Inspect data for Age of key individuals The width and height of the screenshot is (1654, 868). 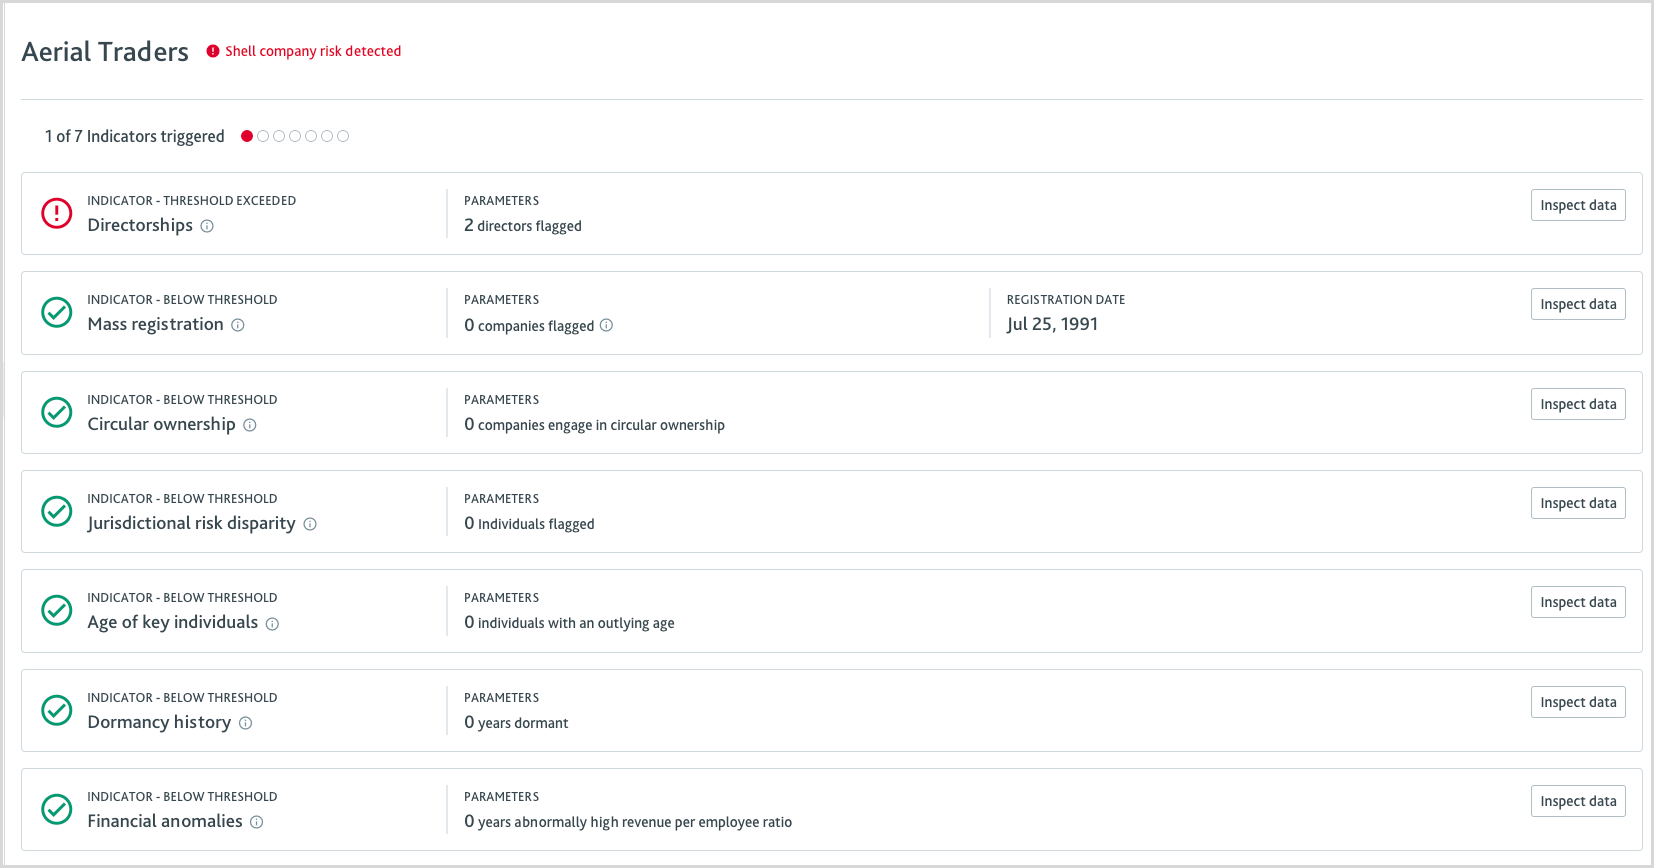pyautogui.click(x=1578, y=602)
